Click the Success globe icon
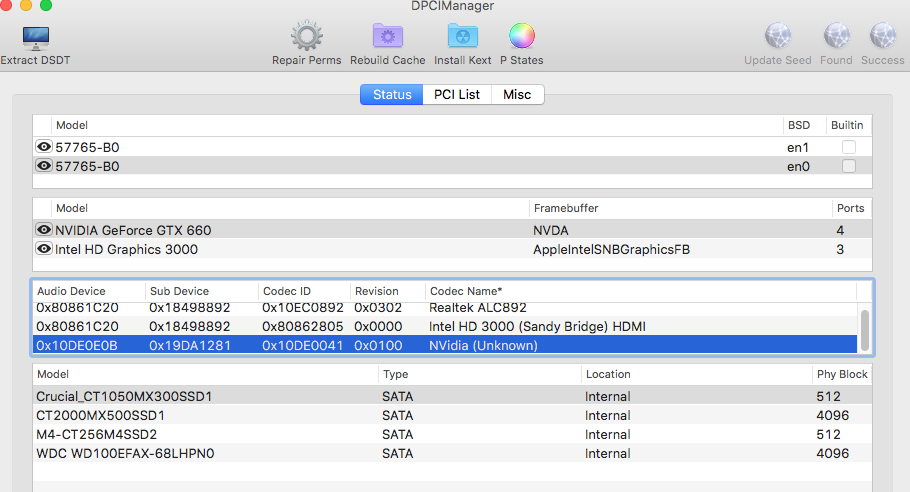This screenshot has width=910, height=492. tap(883, 36)
